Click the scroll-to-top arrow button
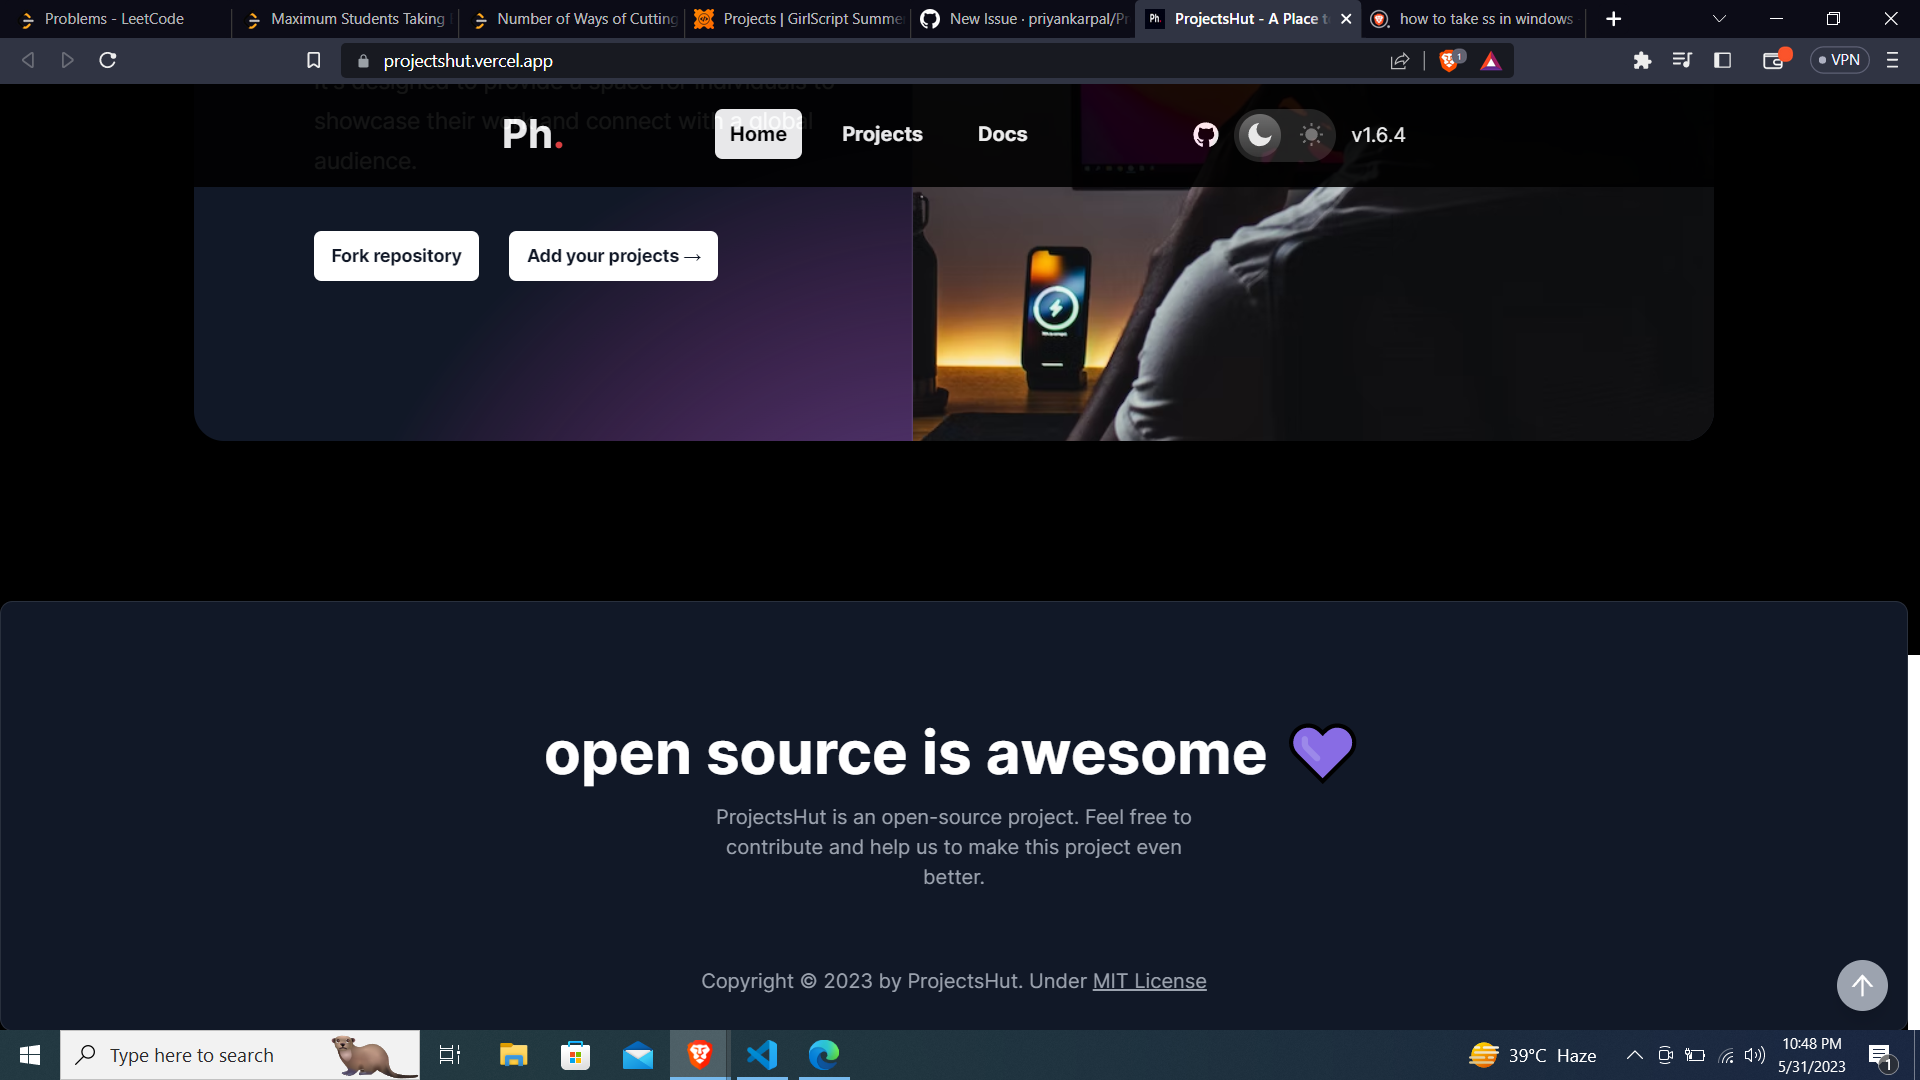1920x1080 pixels. [x=1862, y=985]
